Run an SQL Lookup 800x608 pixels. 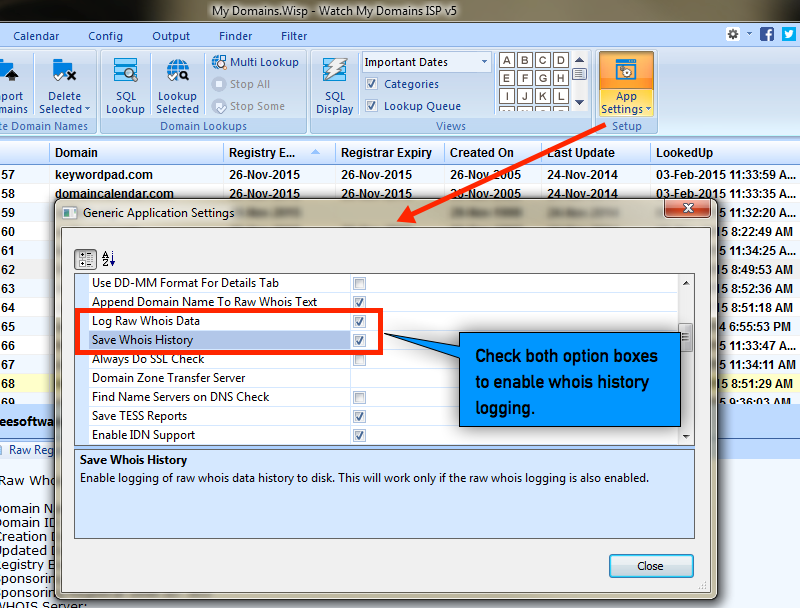[x=126, y=86]
